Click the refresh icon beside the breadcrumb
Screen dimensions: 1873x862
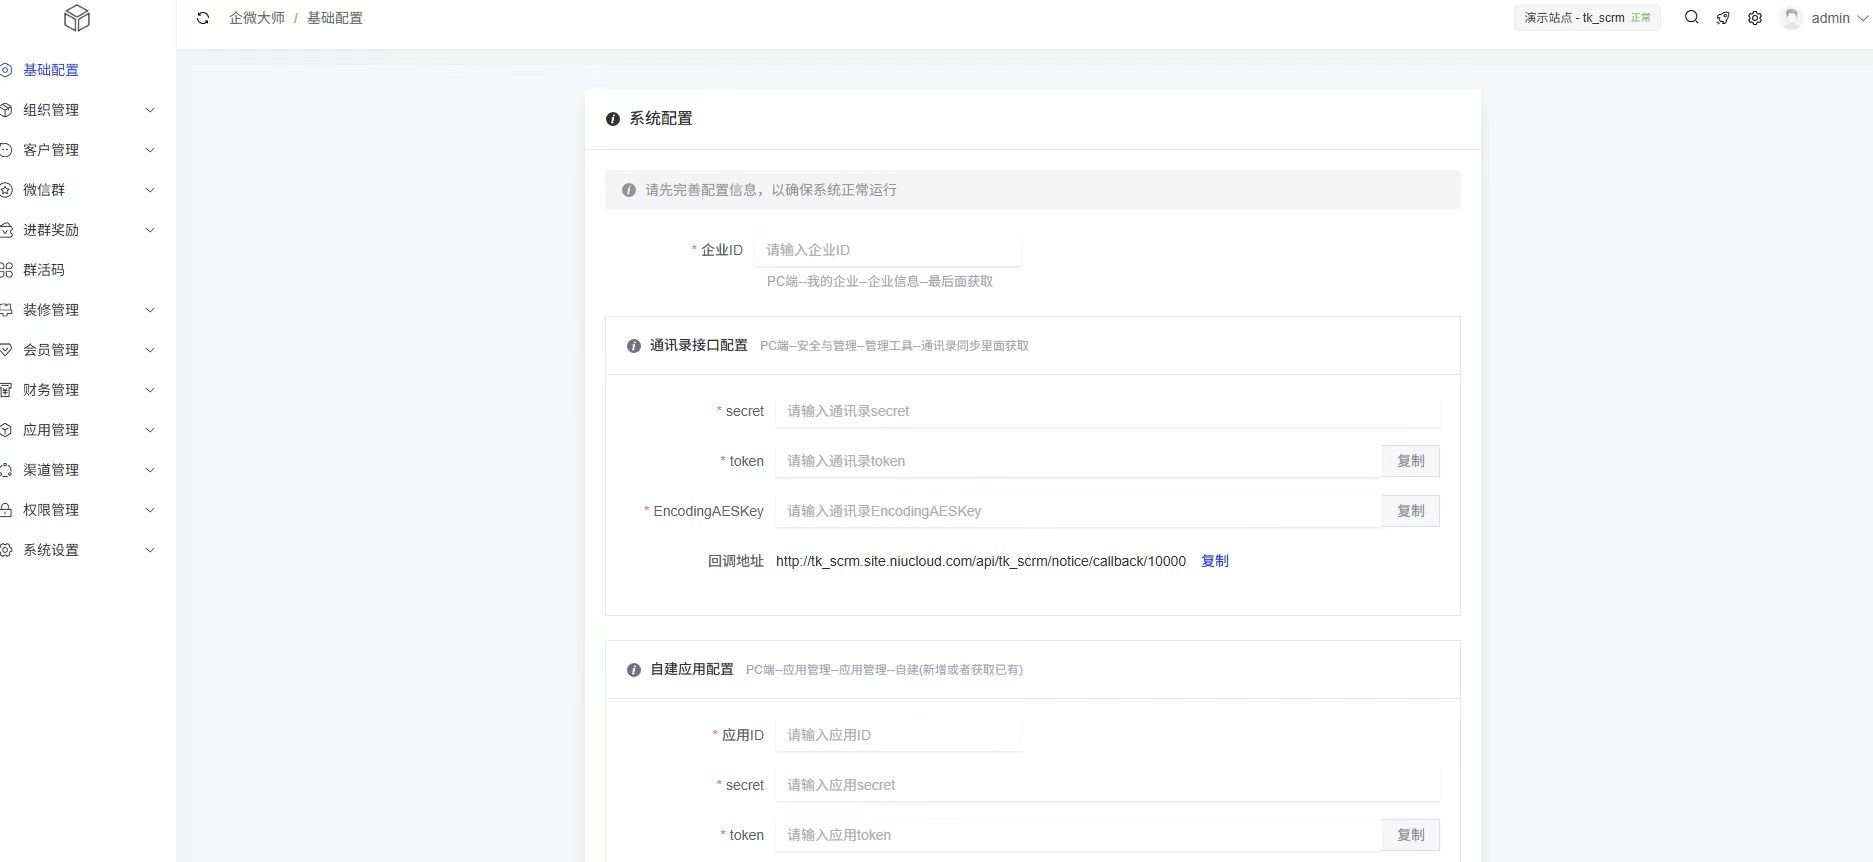pos(203,18)
